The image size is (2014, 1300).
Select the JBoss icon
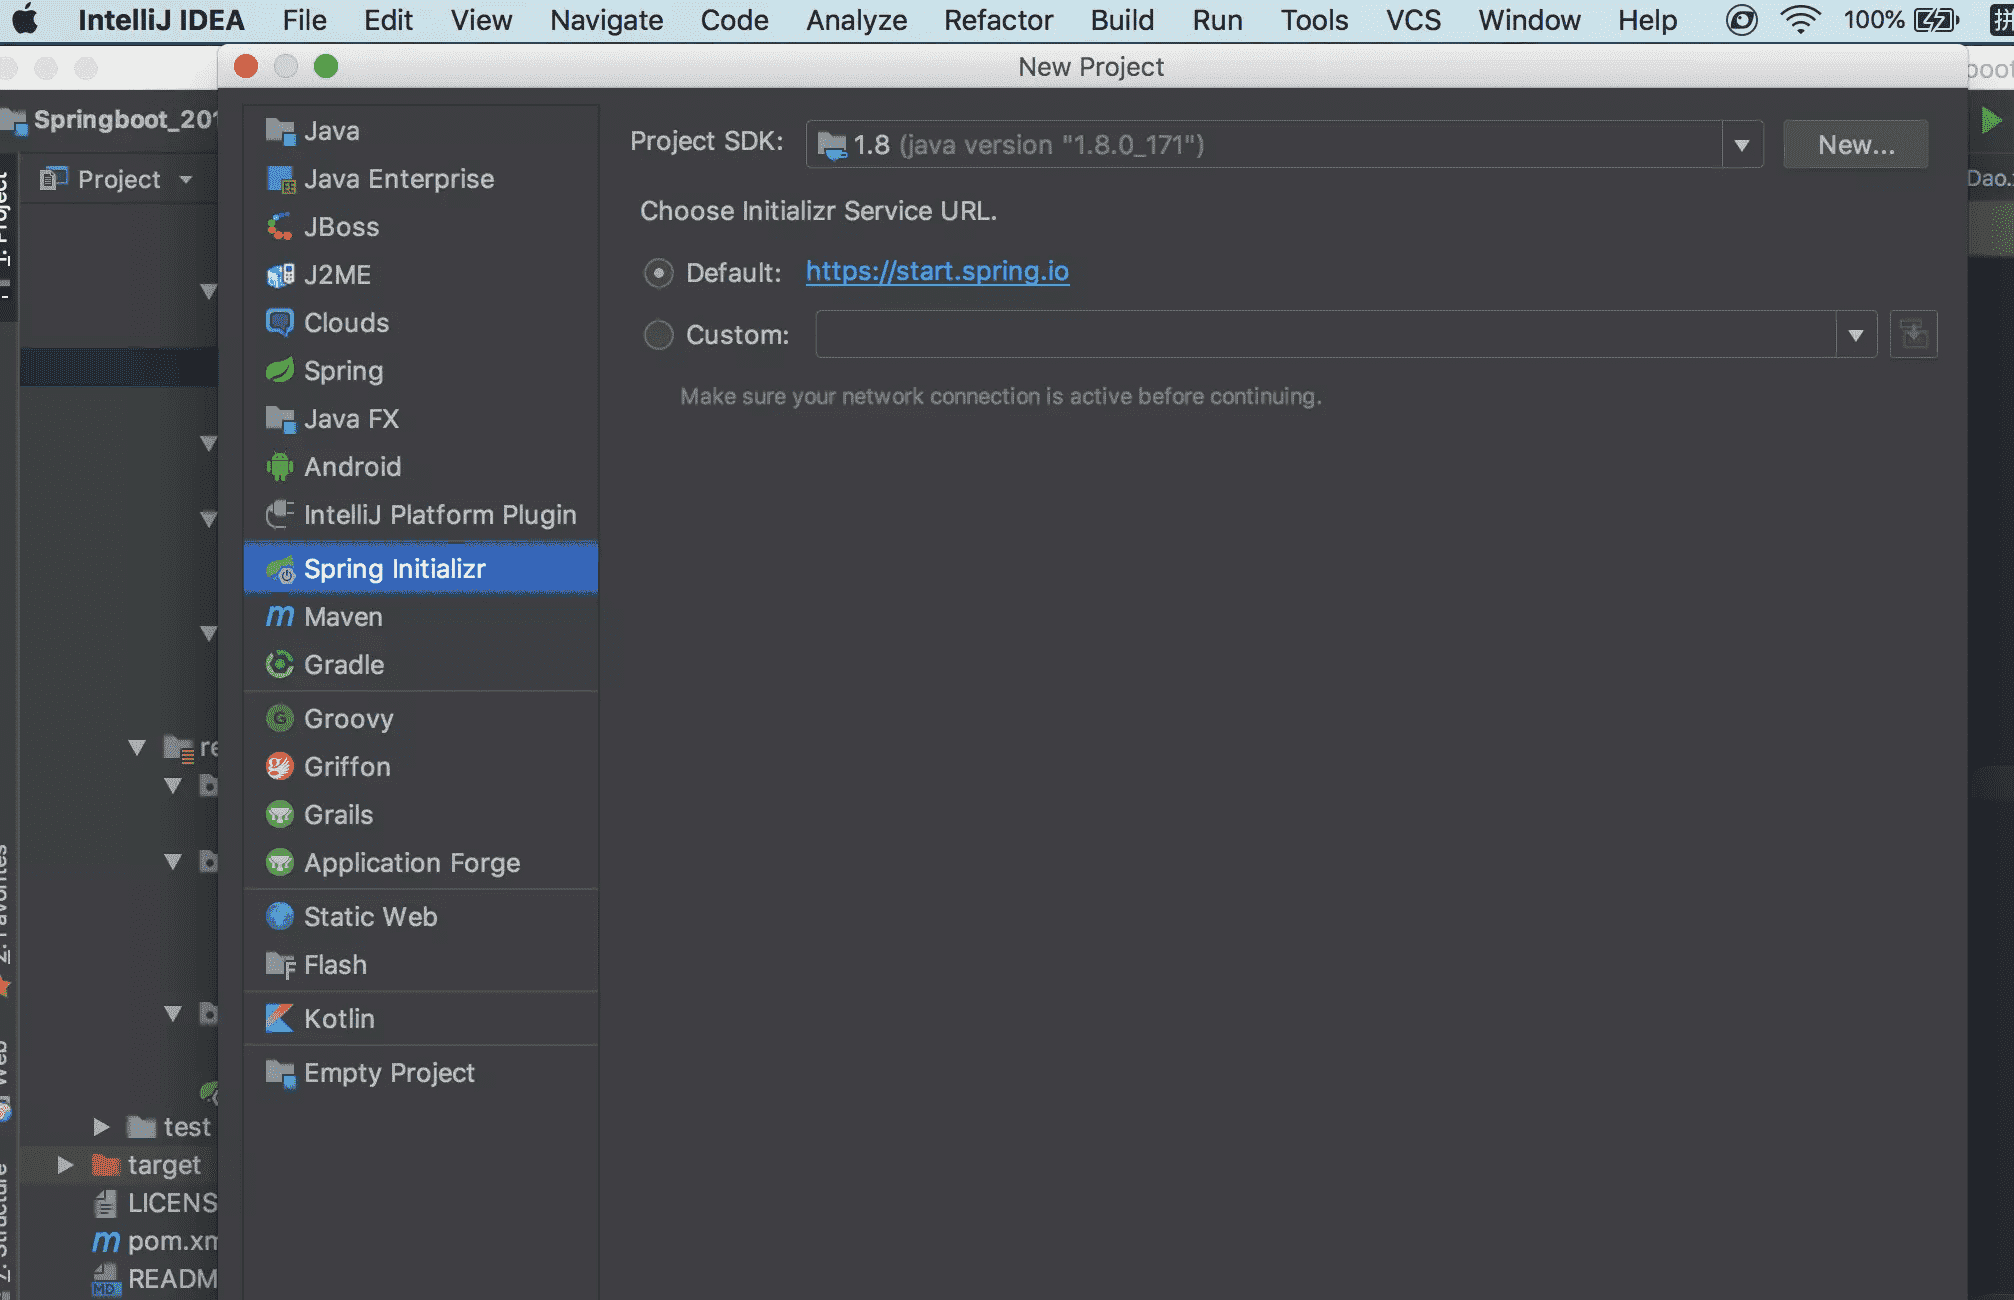click(x=280, y=227)
